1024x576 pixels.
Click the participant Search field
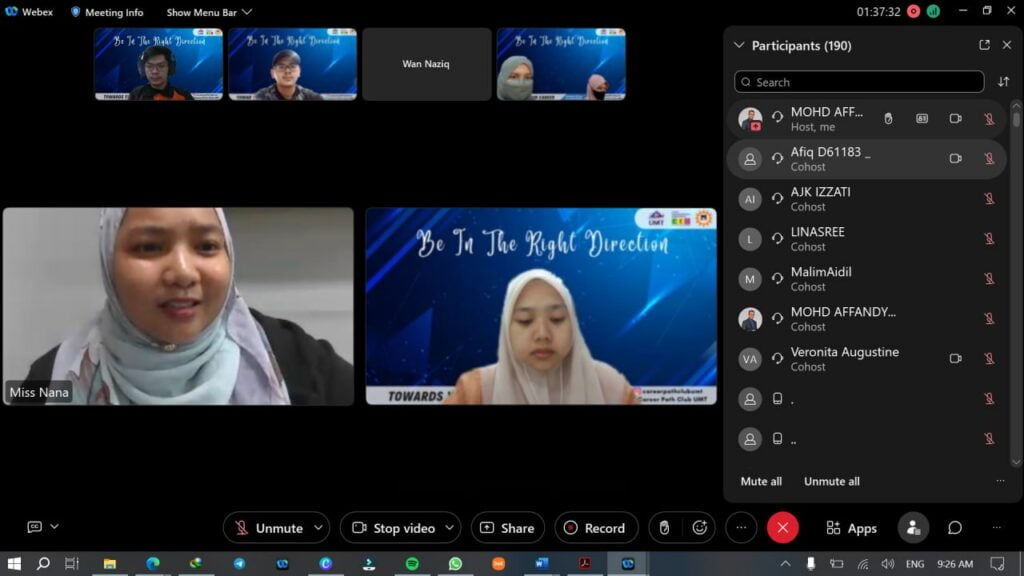859,82
